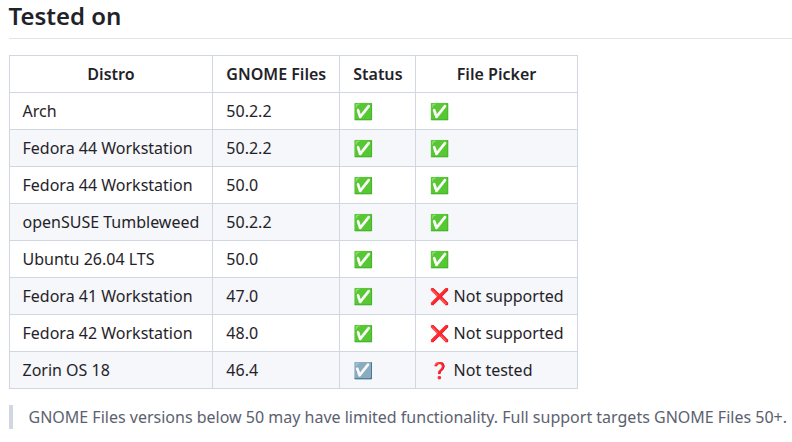Click Status checkmark for openSUSE Tumbleweed
Screen dimensions: 792x442
tap(363, 222)
